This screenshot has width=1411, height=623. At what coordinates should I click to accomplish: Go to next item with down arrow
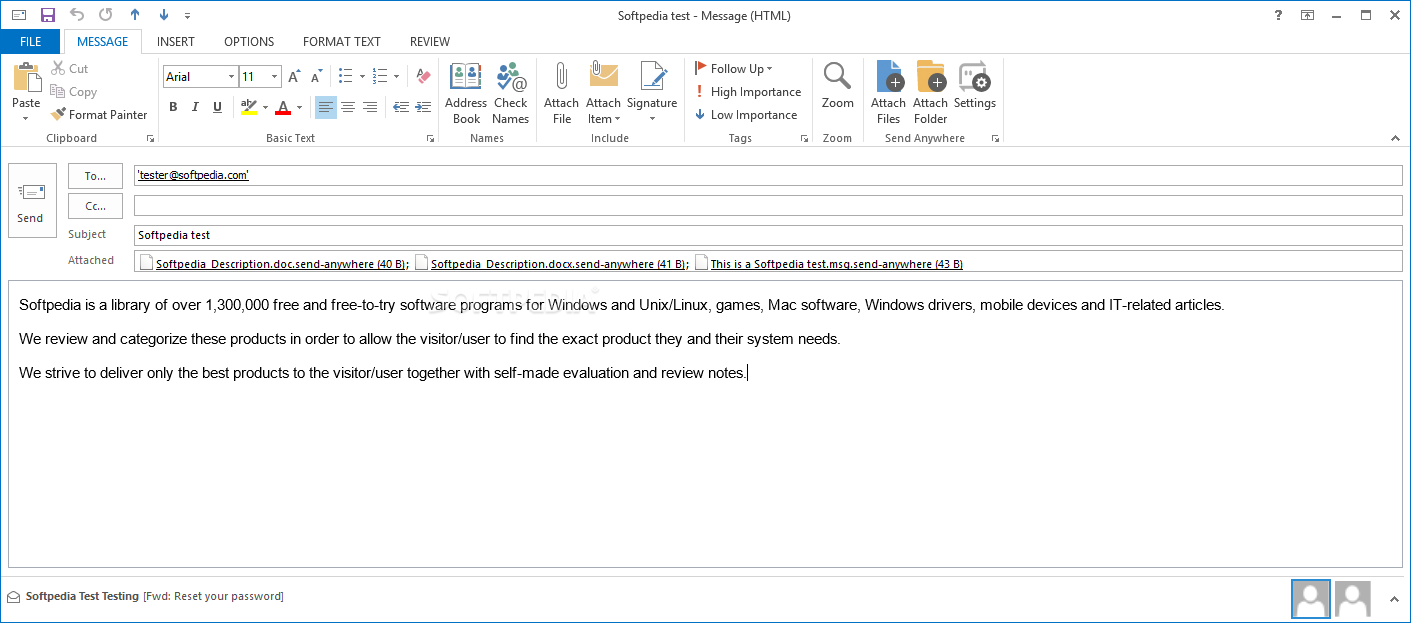coord(164,15)
